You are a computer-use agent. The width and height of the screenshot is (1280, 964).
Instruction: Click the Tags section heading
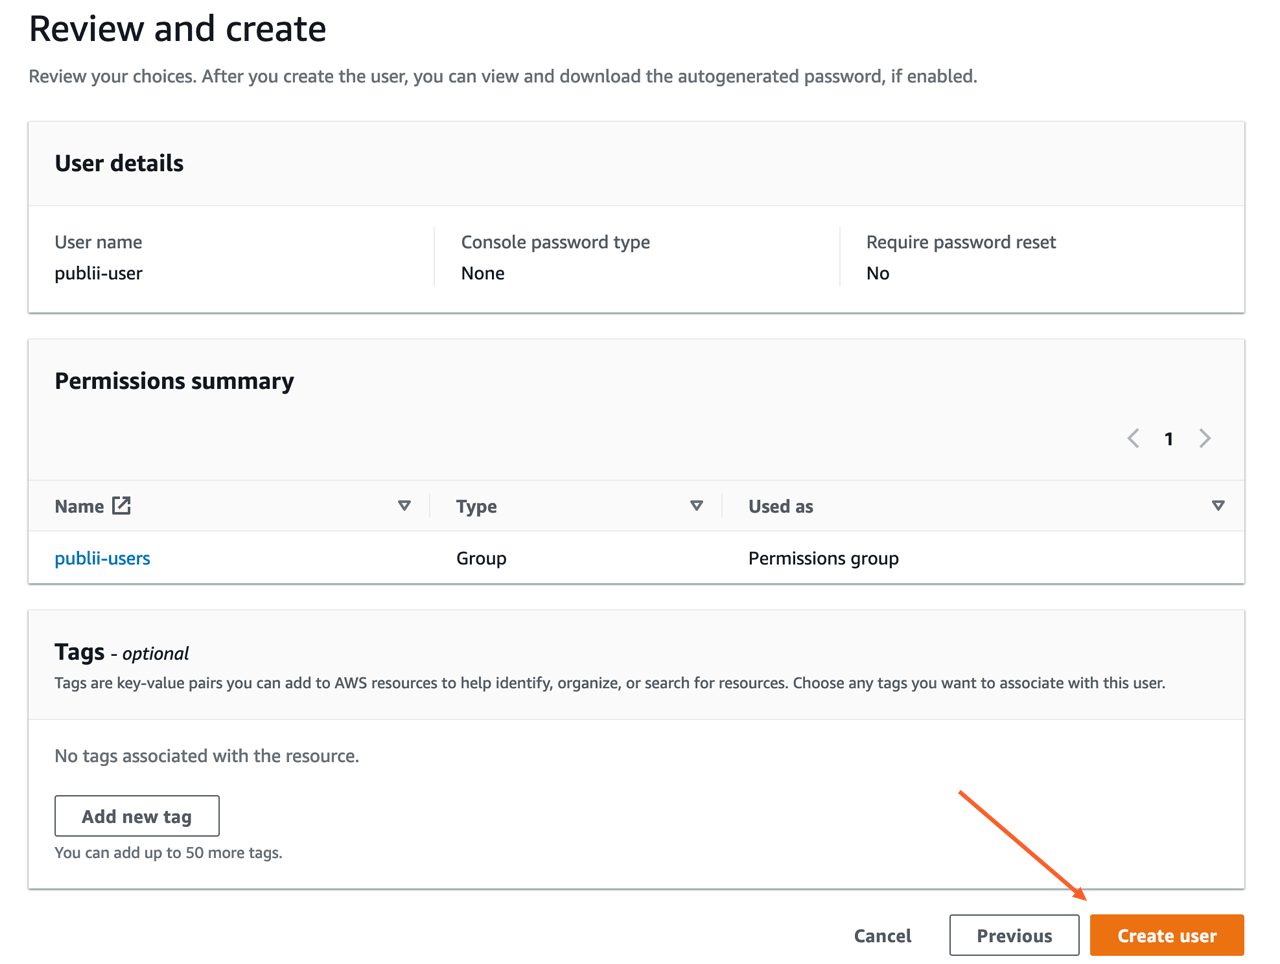(x=79, y=651)
